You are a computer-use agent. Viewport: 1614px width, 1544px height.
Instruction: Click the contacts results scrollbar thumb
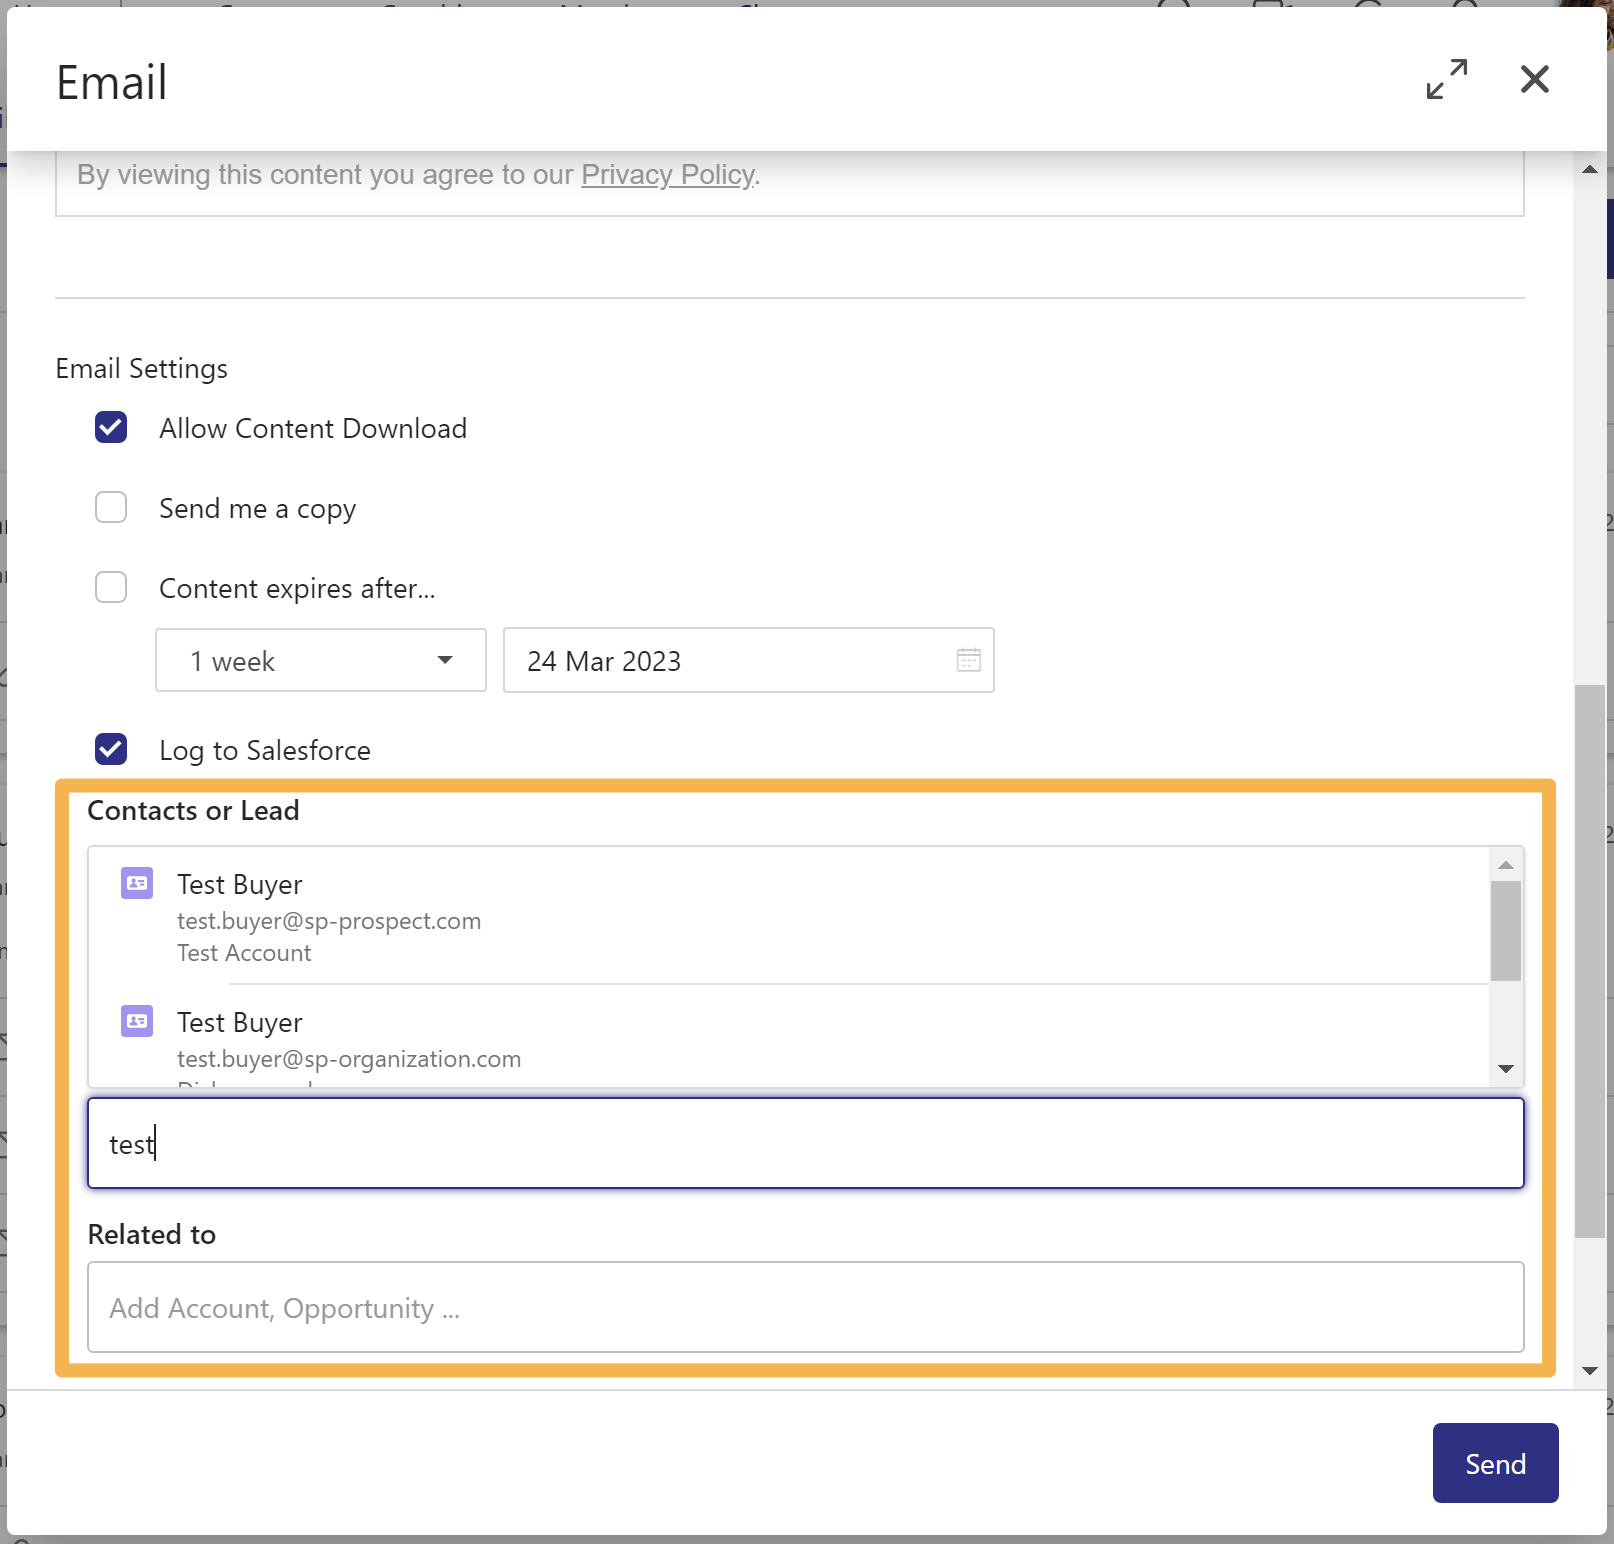click(1505, 930)
